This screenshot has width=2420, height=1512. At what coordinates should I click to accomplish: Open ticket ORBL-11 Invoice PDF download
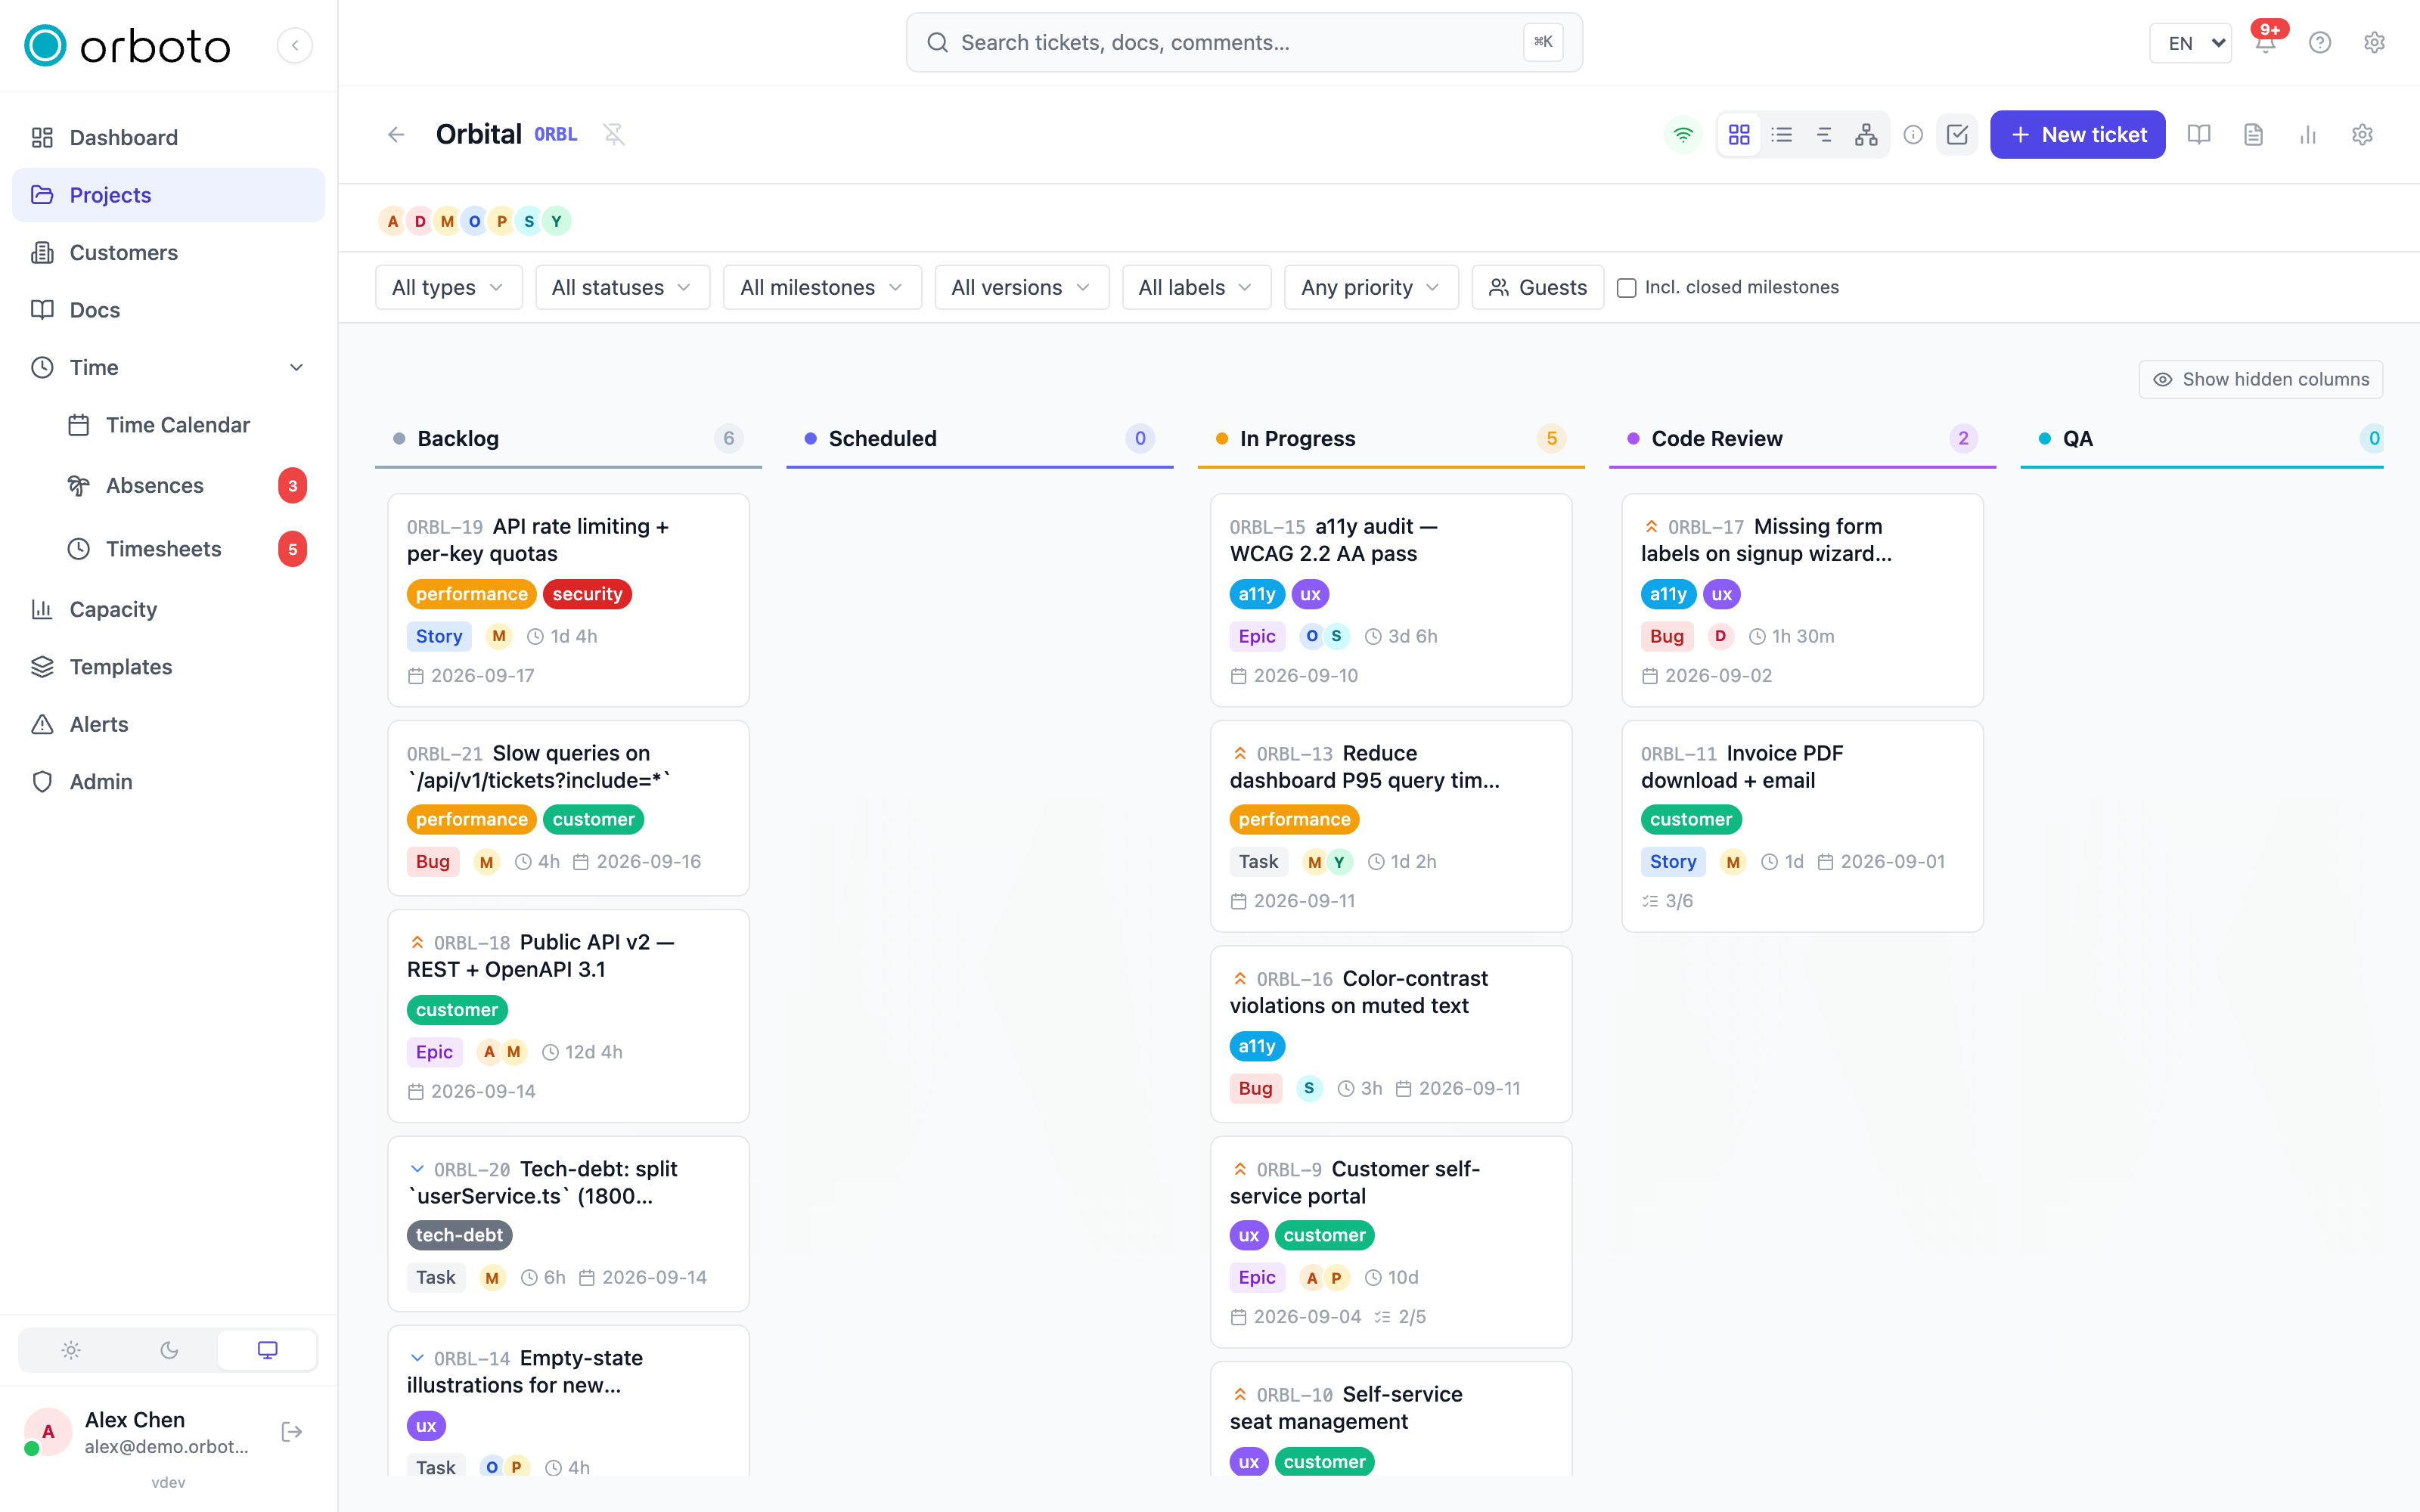[1802, 826]
